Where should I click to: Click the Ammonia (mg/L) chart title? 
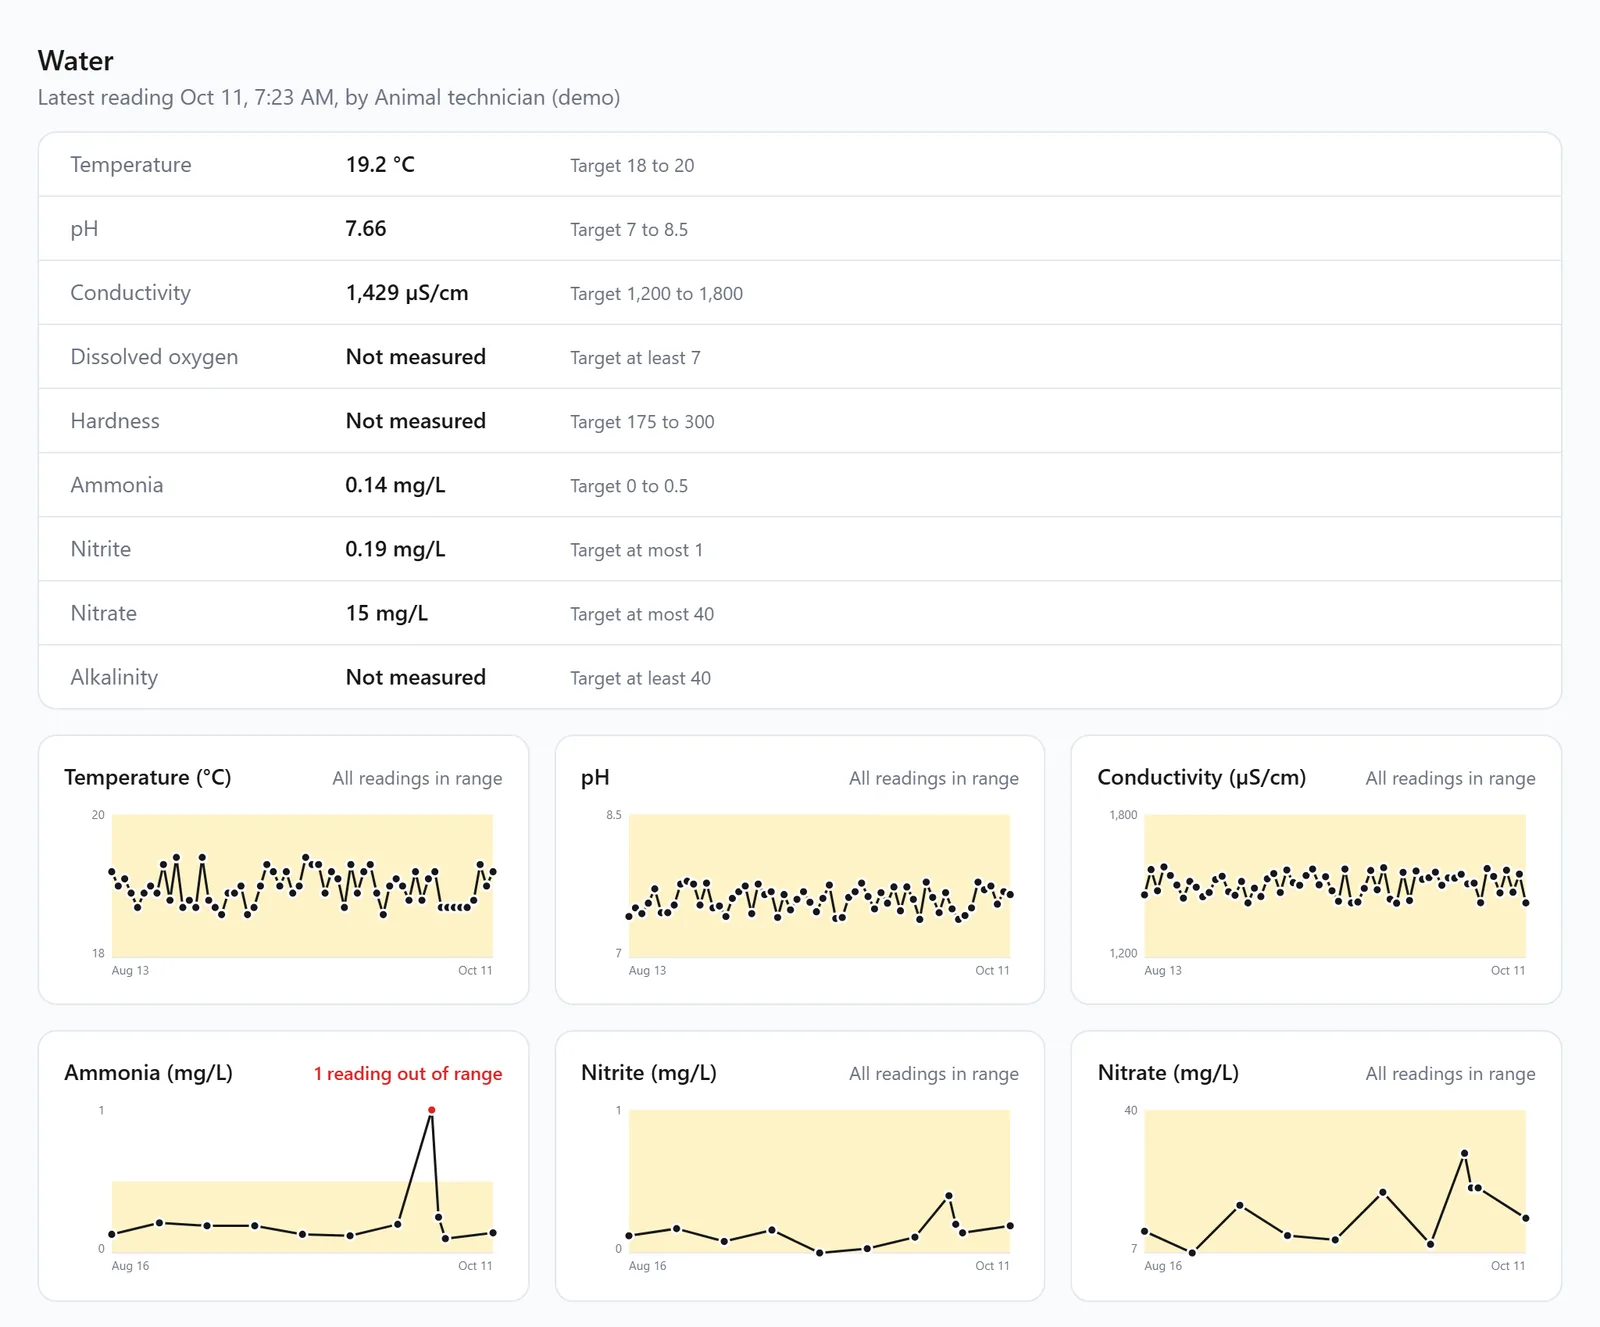coord(148,1072)
